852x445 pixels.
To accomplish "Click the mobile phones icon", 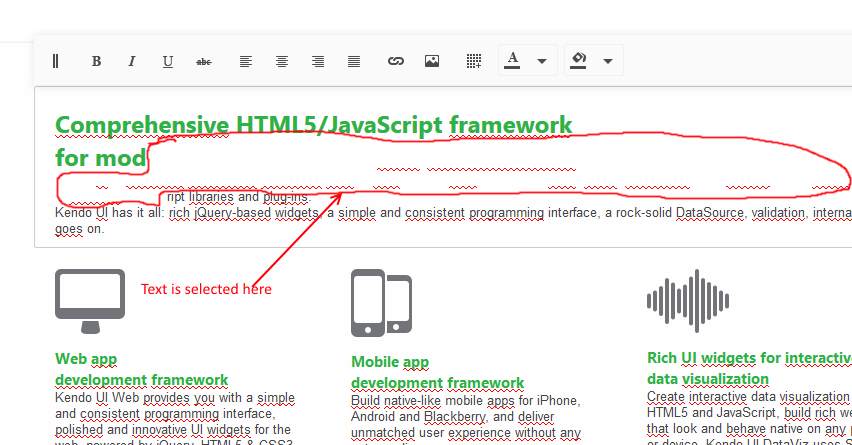I will [x=381, y=303].
